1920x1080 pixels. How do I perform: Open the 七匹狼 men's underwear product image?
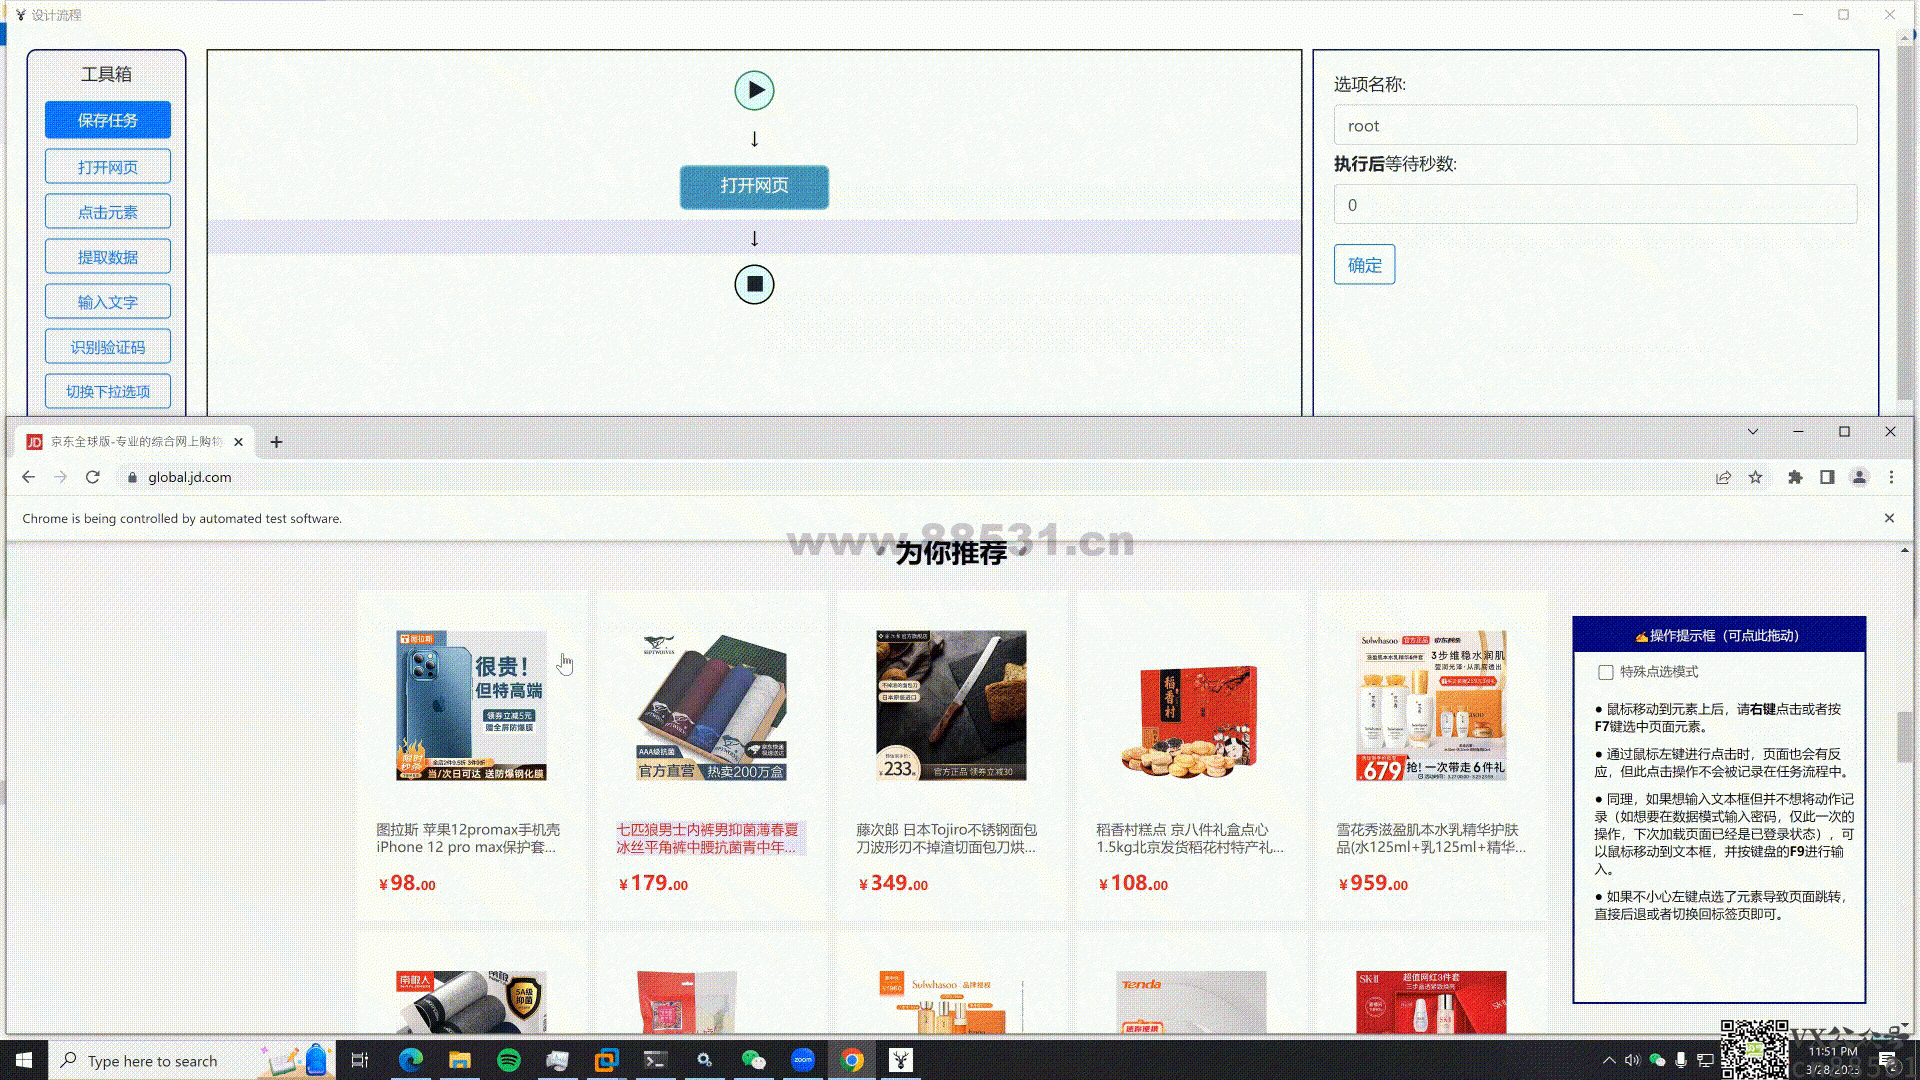(x=711, y=705)
